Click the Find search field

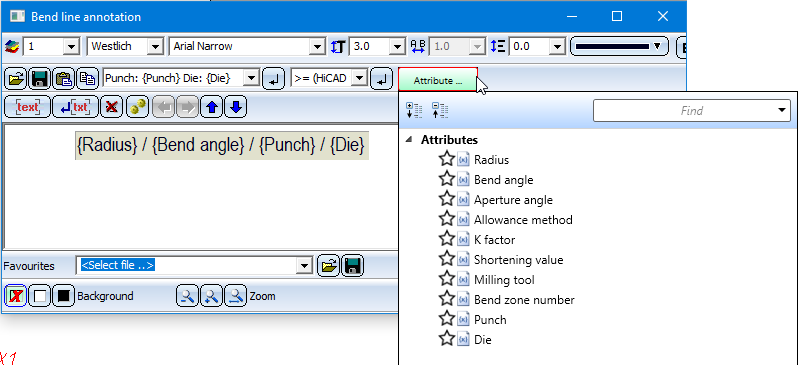coord(691,110)
